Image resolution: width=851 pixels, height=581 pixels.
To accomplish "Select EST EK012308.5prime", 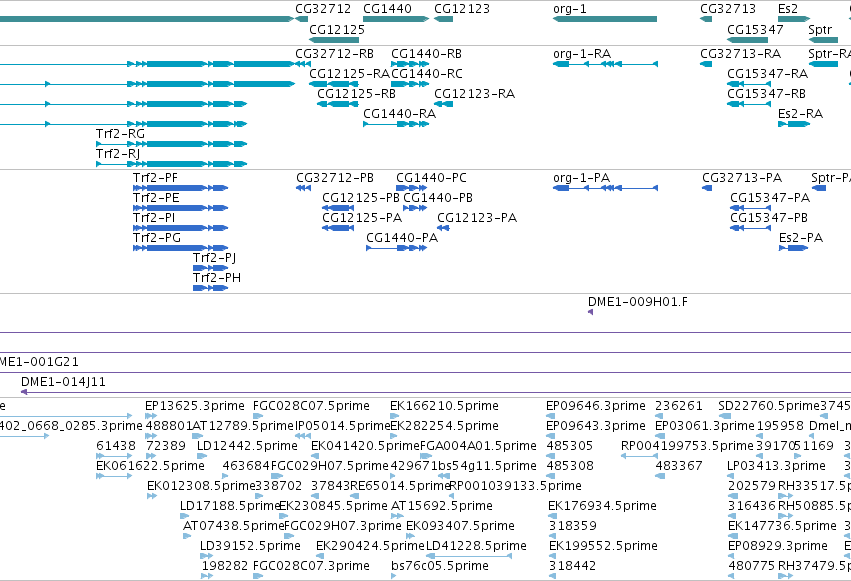I will (152, 496).
